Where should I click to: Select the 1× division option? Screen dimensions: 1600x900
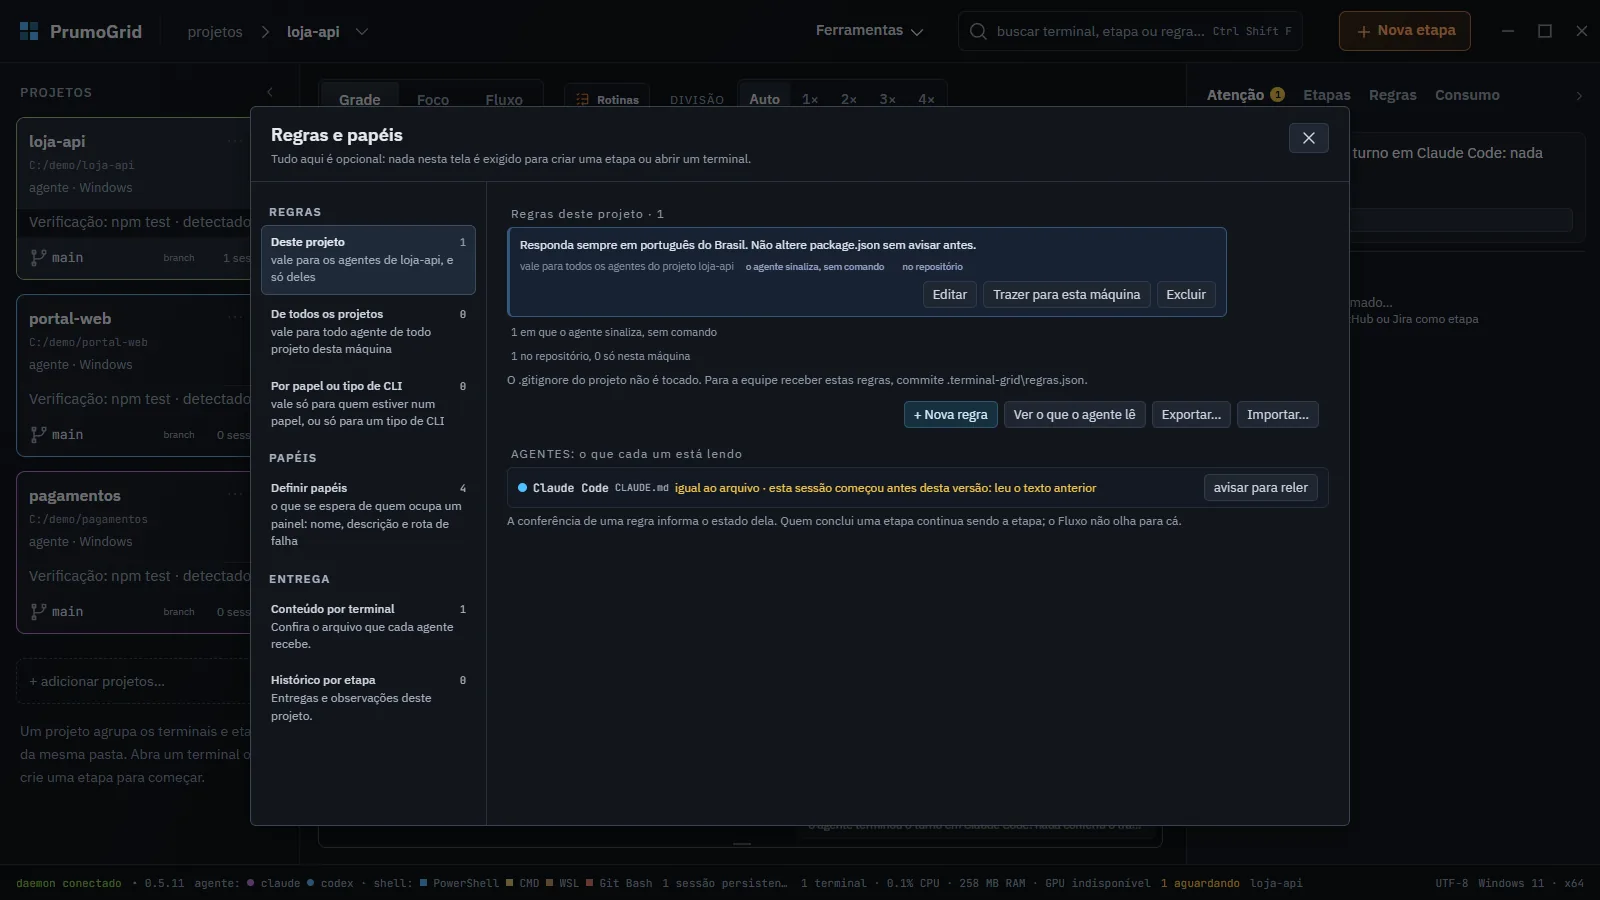tap(810, 100)
